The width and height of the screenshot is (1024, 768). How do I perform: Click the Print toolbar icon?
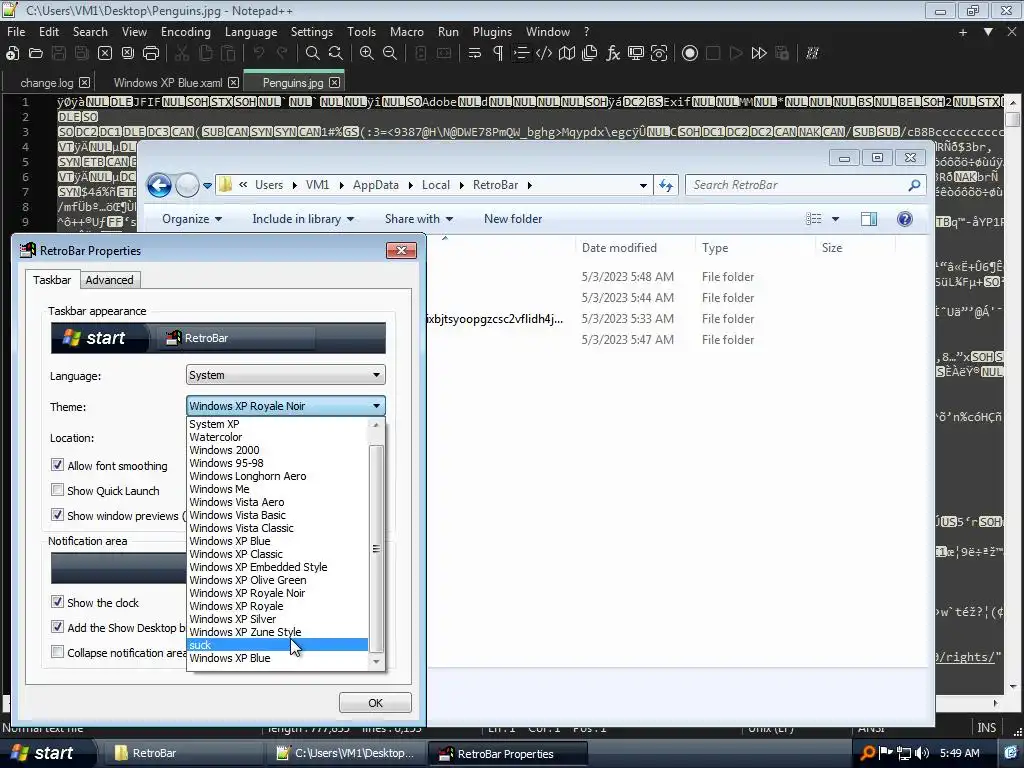(151, 54)
